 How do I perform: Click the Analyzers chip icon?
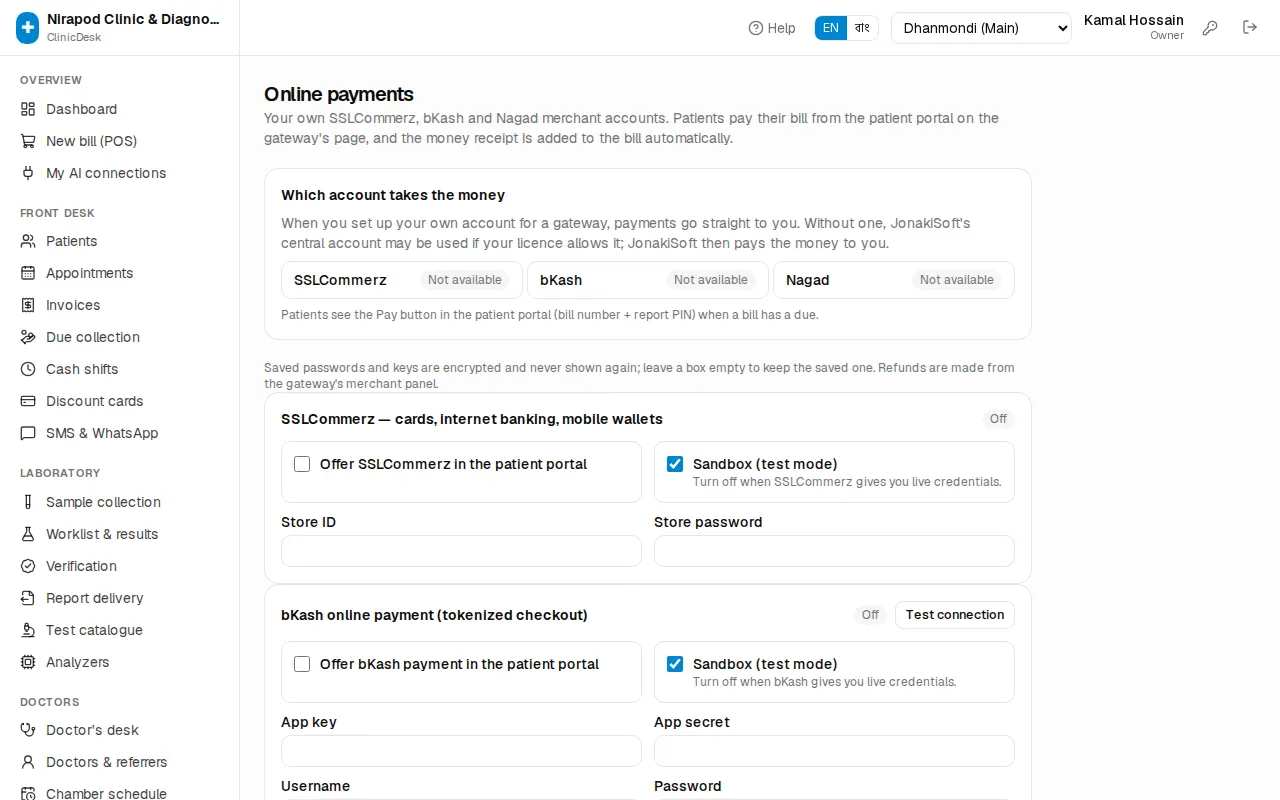point(28,662)
